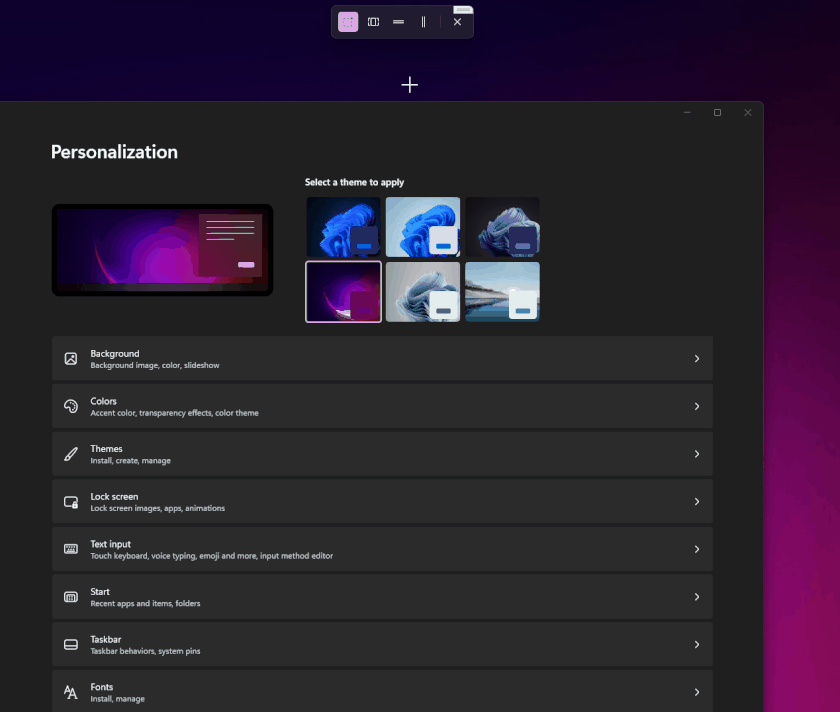Screen dimensions: 840x712
Task: Pick the lake landscape theme
Action: click(x=502, y=292)
